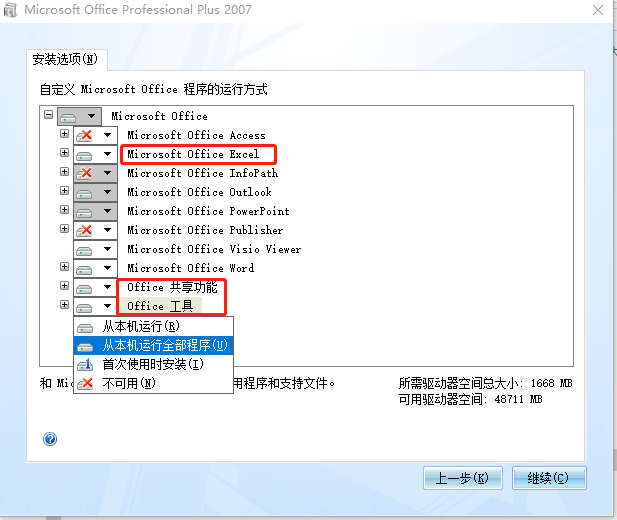Click the red X drive icon for InfoPath
This screenshot has width=617, height=520.
[x=85, y=173]
